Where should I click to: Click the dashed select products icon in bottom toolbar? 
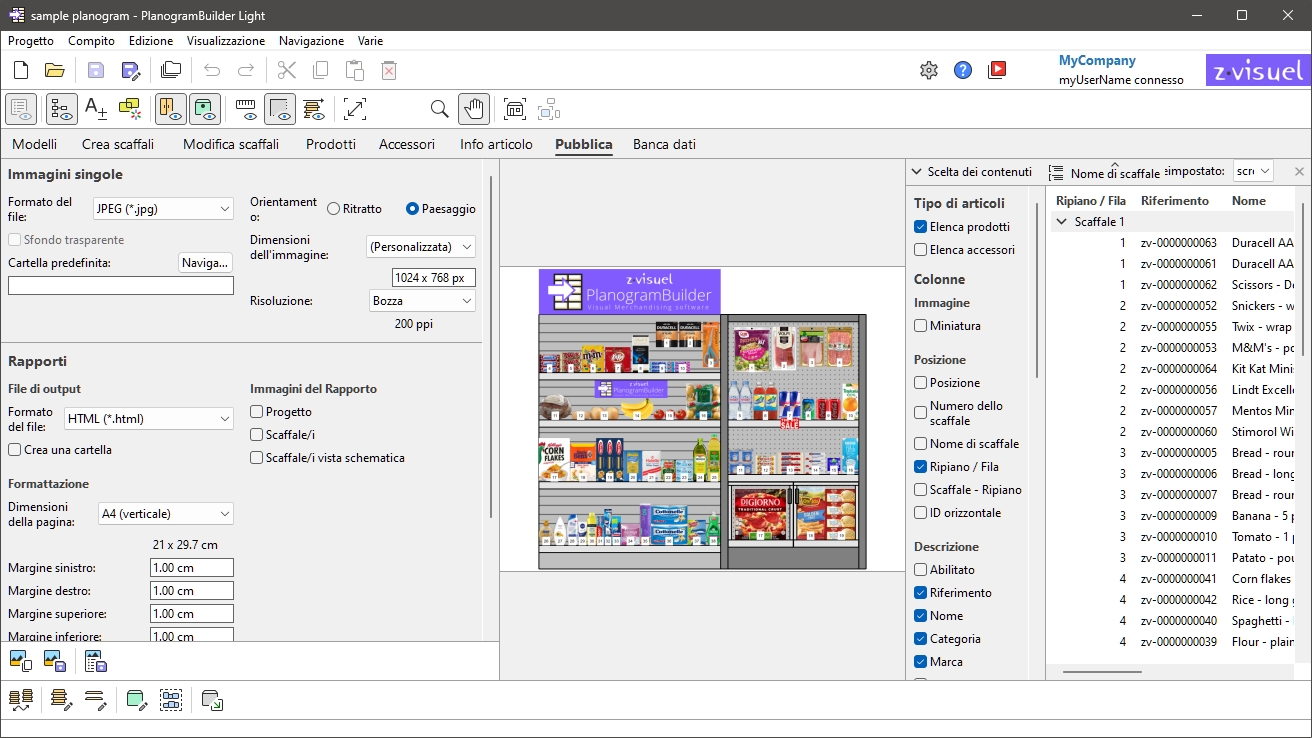tap(171, 700)
